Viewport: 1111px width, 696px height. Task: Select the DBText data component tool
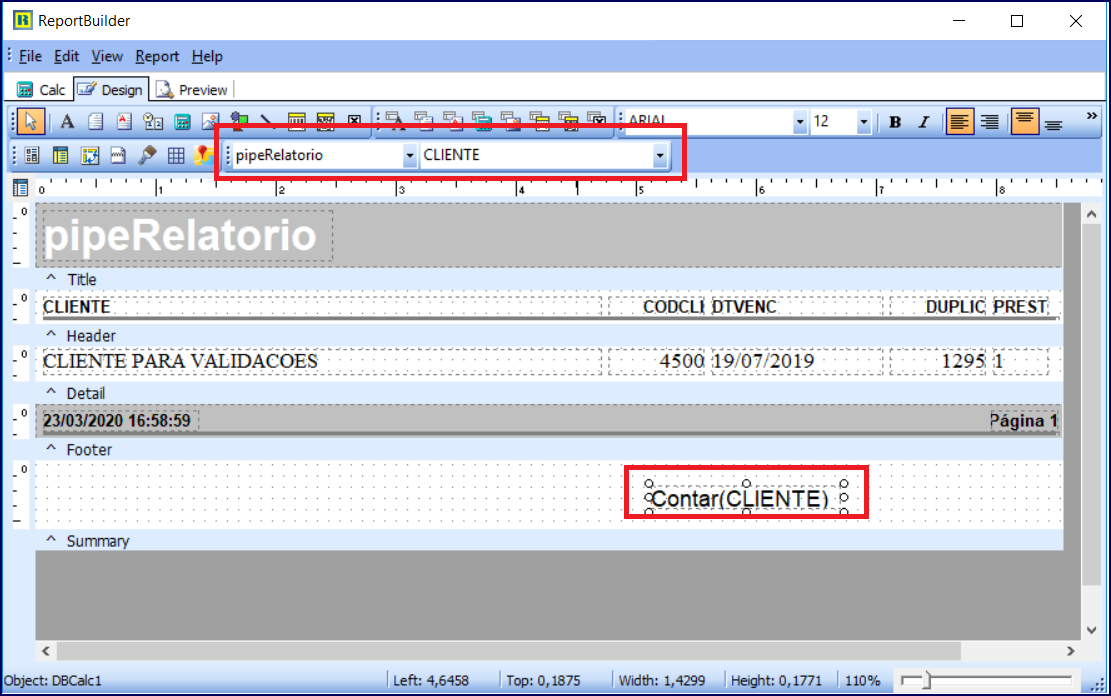point(395,121)
